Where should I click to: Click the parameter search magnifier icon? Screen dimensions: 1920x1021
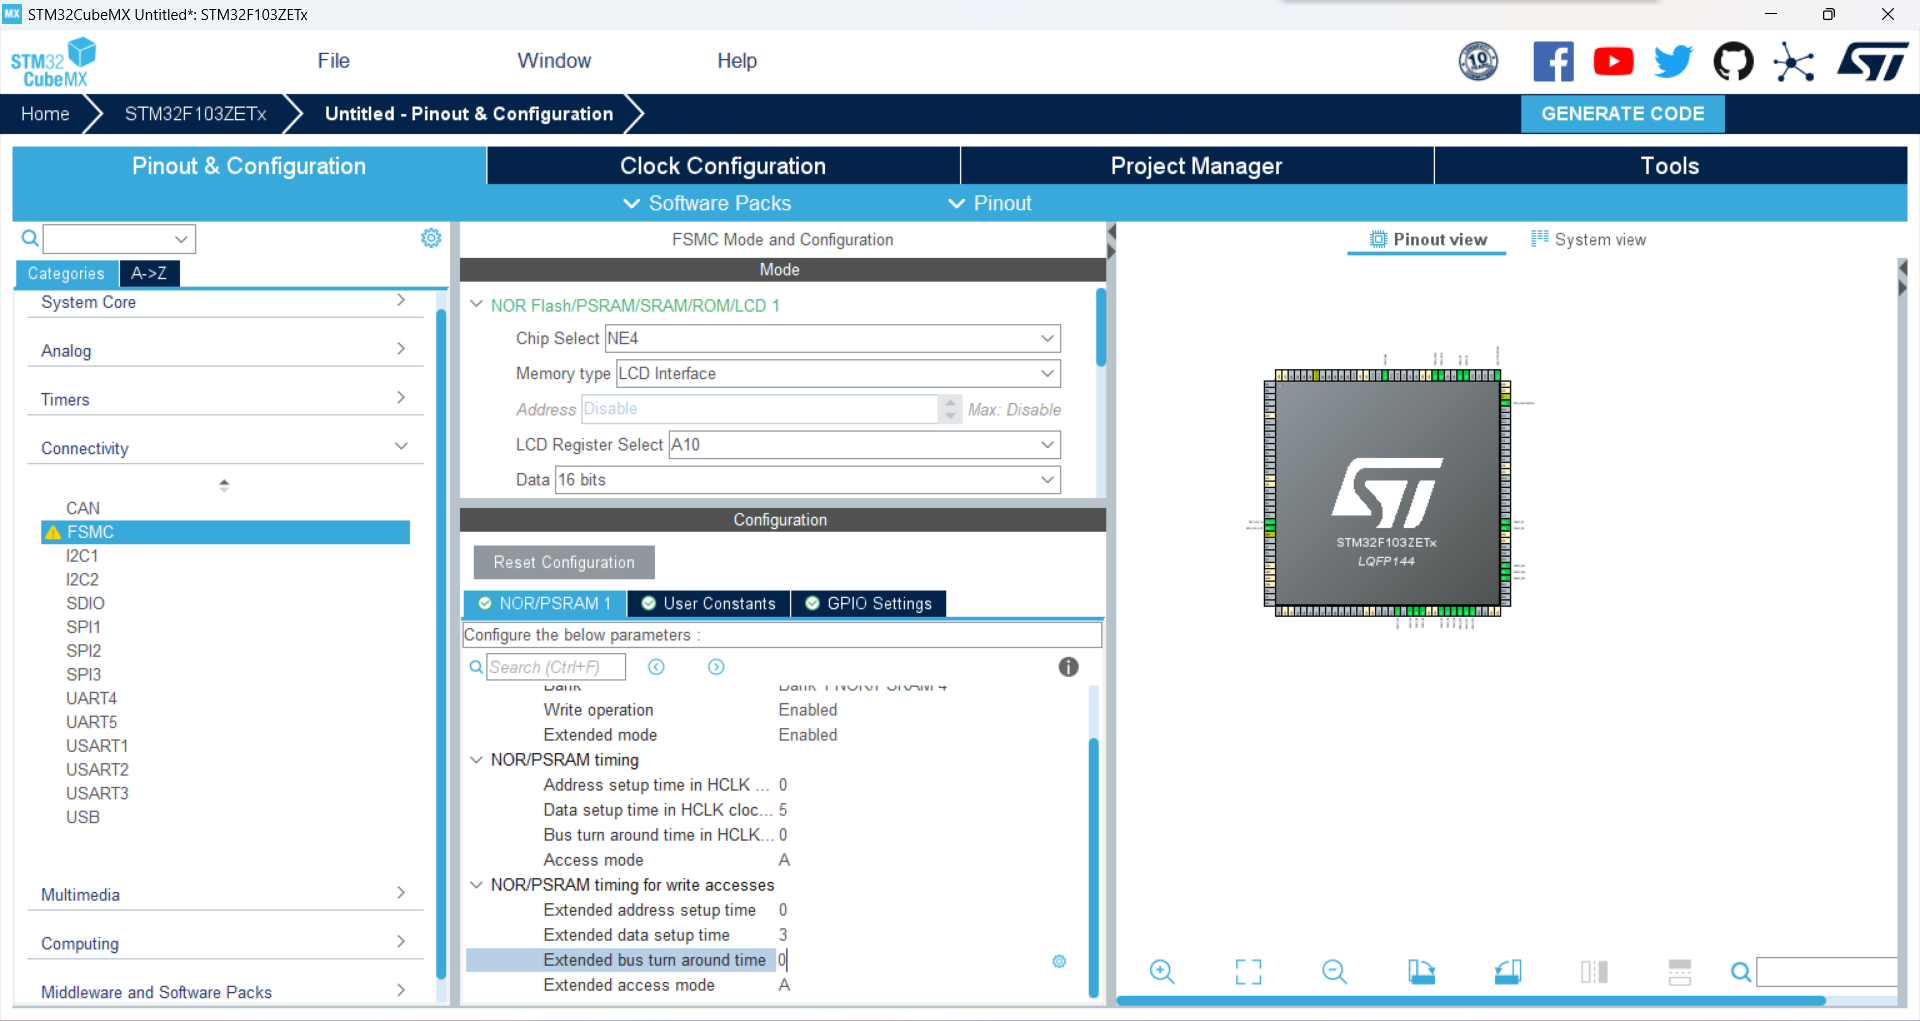(477, 667)
